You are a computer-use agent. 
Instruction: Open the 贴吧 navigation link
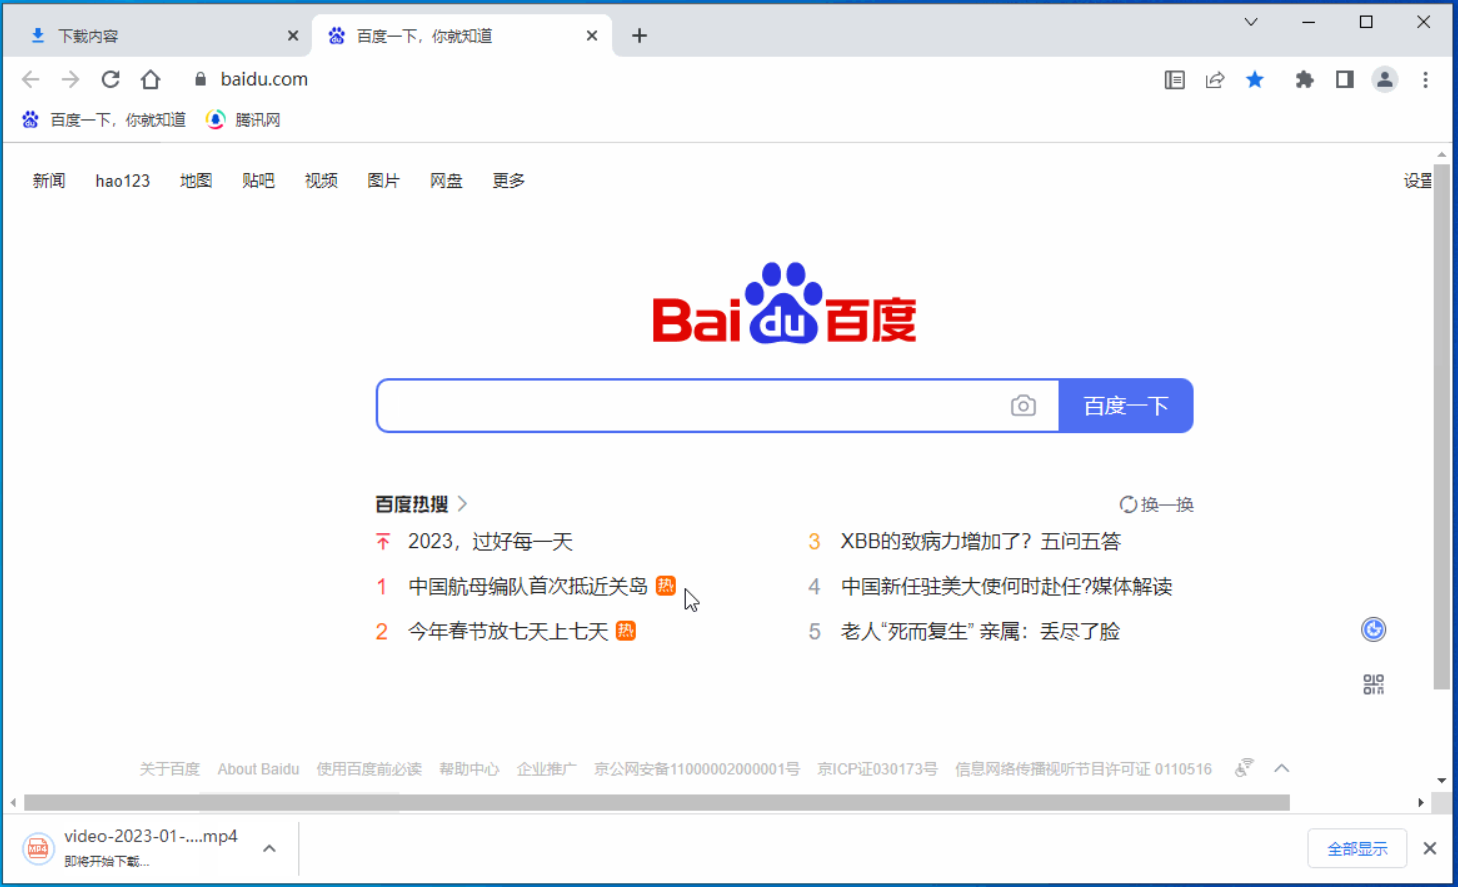[x=258, y=181]
